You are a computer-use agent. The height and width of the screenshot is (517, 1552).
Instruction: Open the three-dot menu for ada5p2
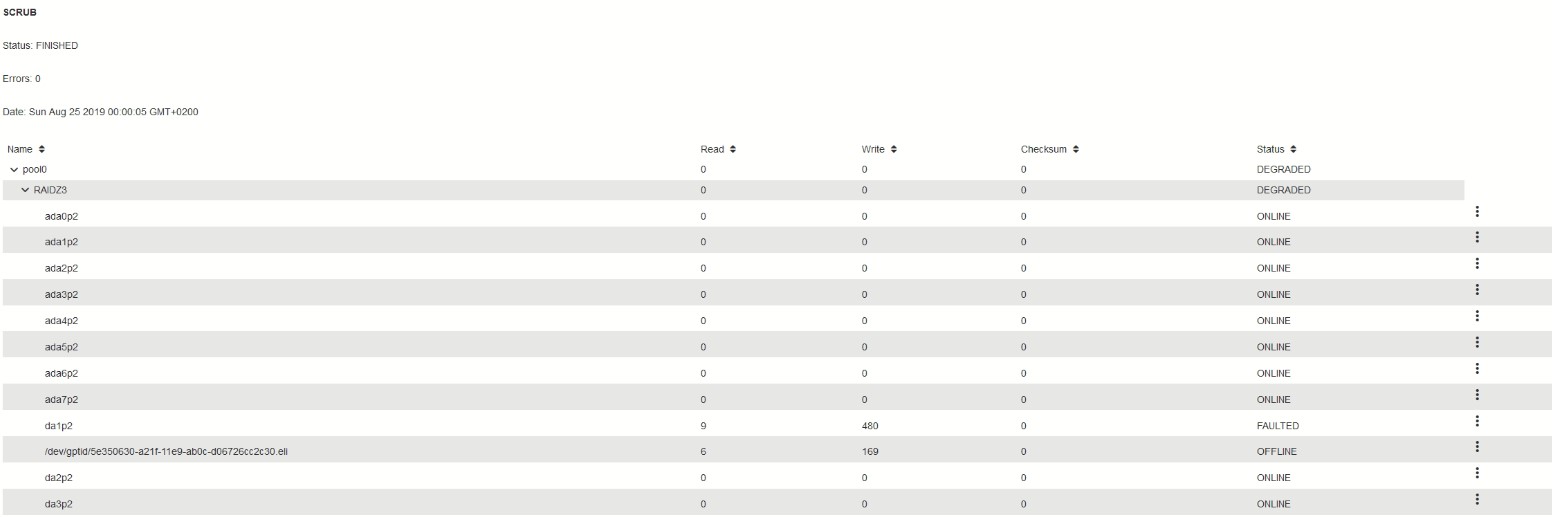pyautogui.click(x=1476, y=342)
